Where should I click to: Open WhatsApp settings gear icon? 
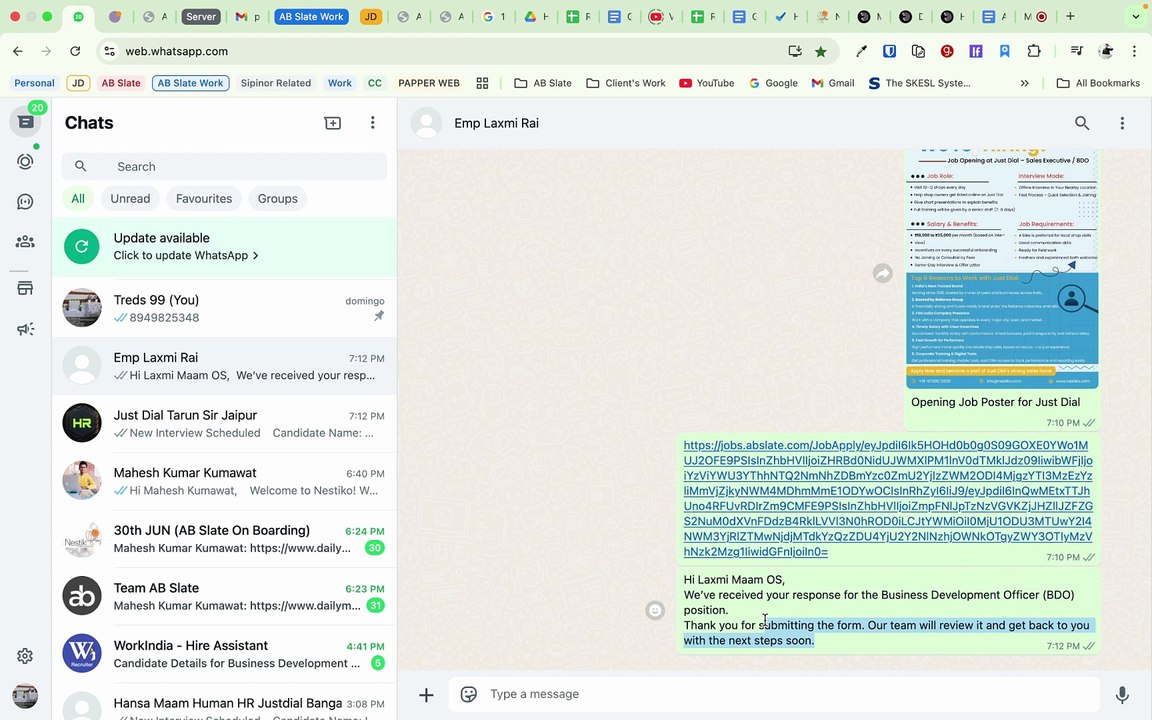click(x=25, y=655)
